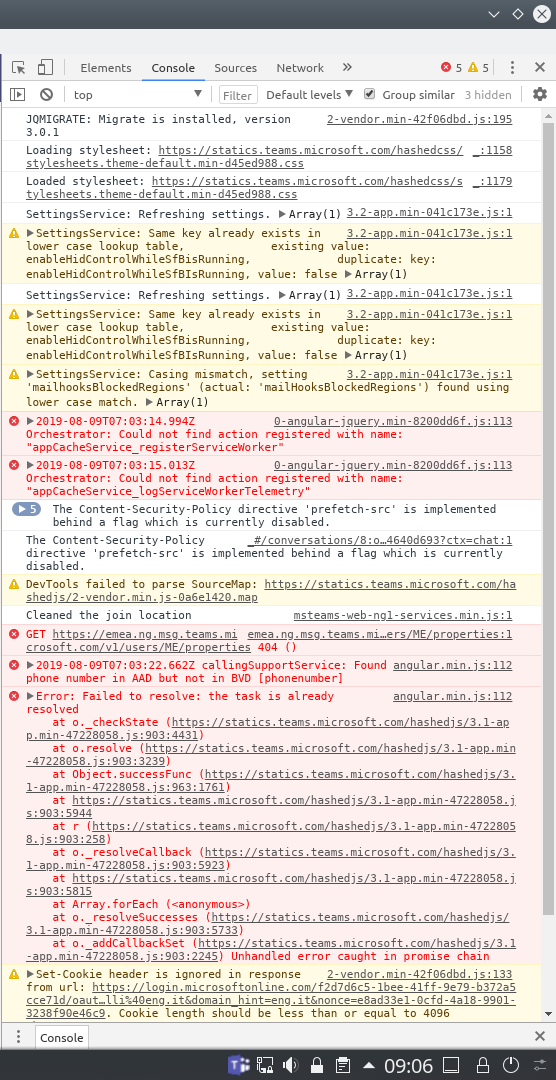Activate the inspect element picker icon
This screenshot has width=556, height=1080.
(x=19, y=68)
